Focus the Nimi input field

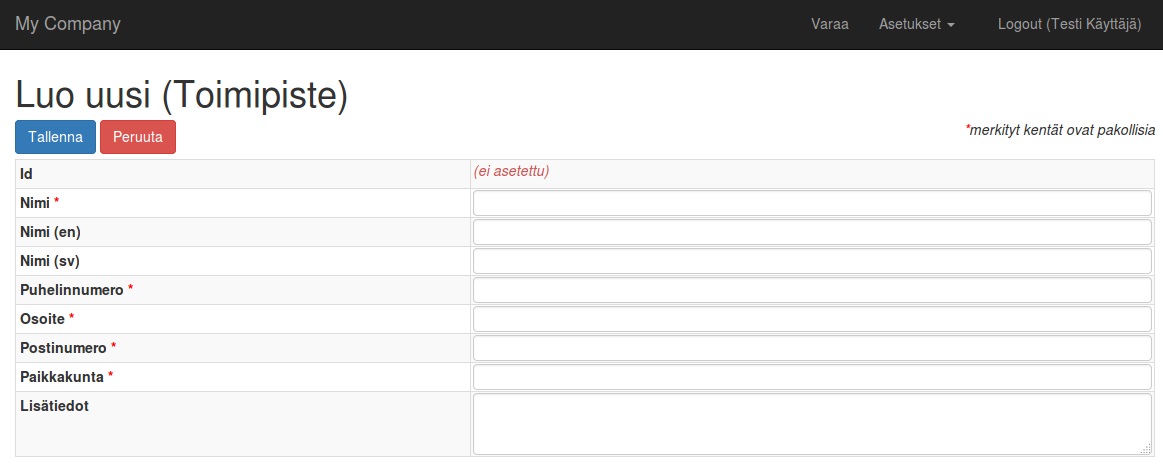(812, 203)
